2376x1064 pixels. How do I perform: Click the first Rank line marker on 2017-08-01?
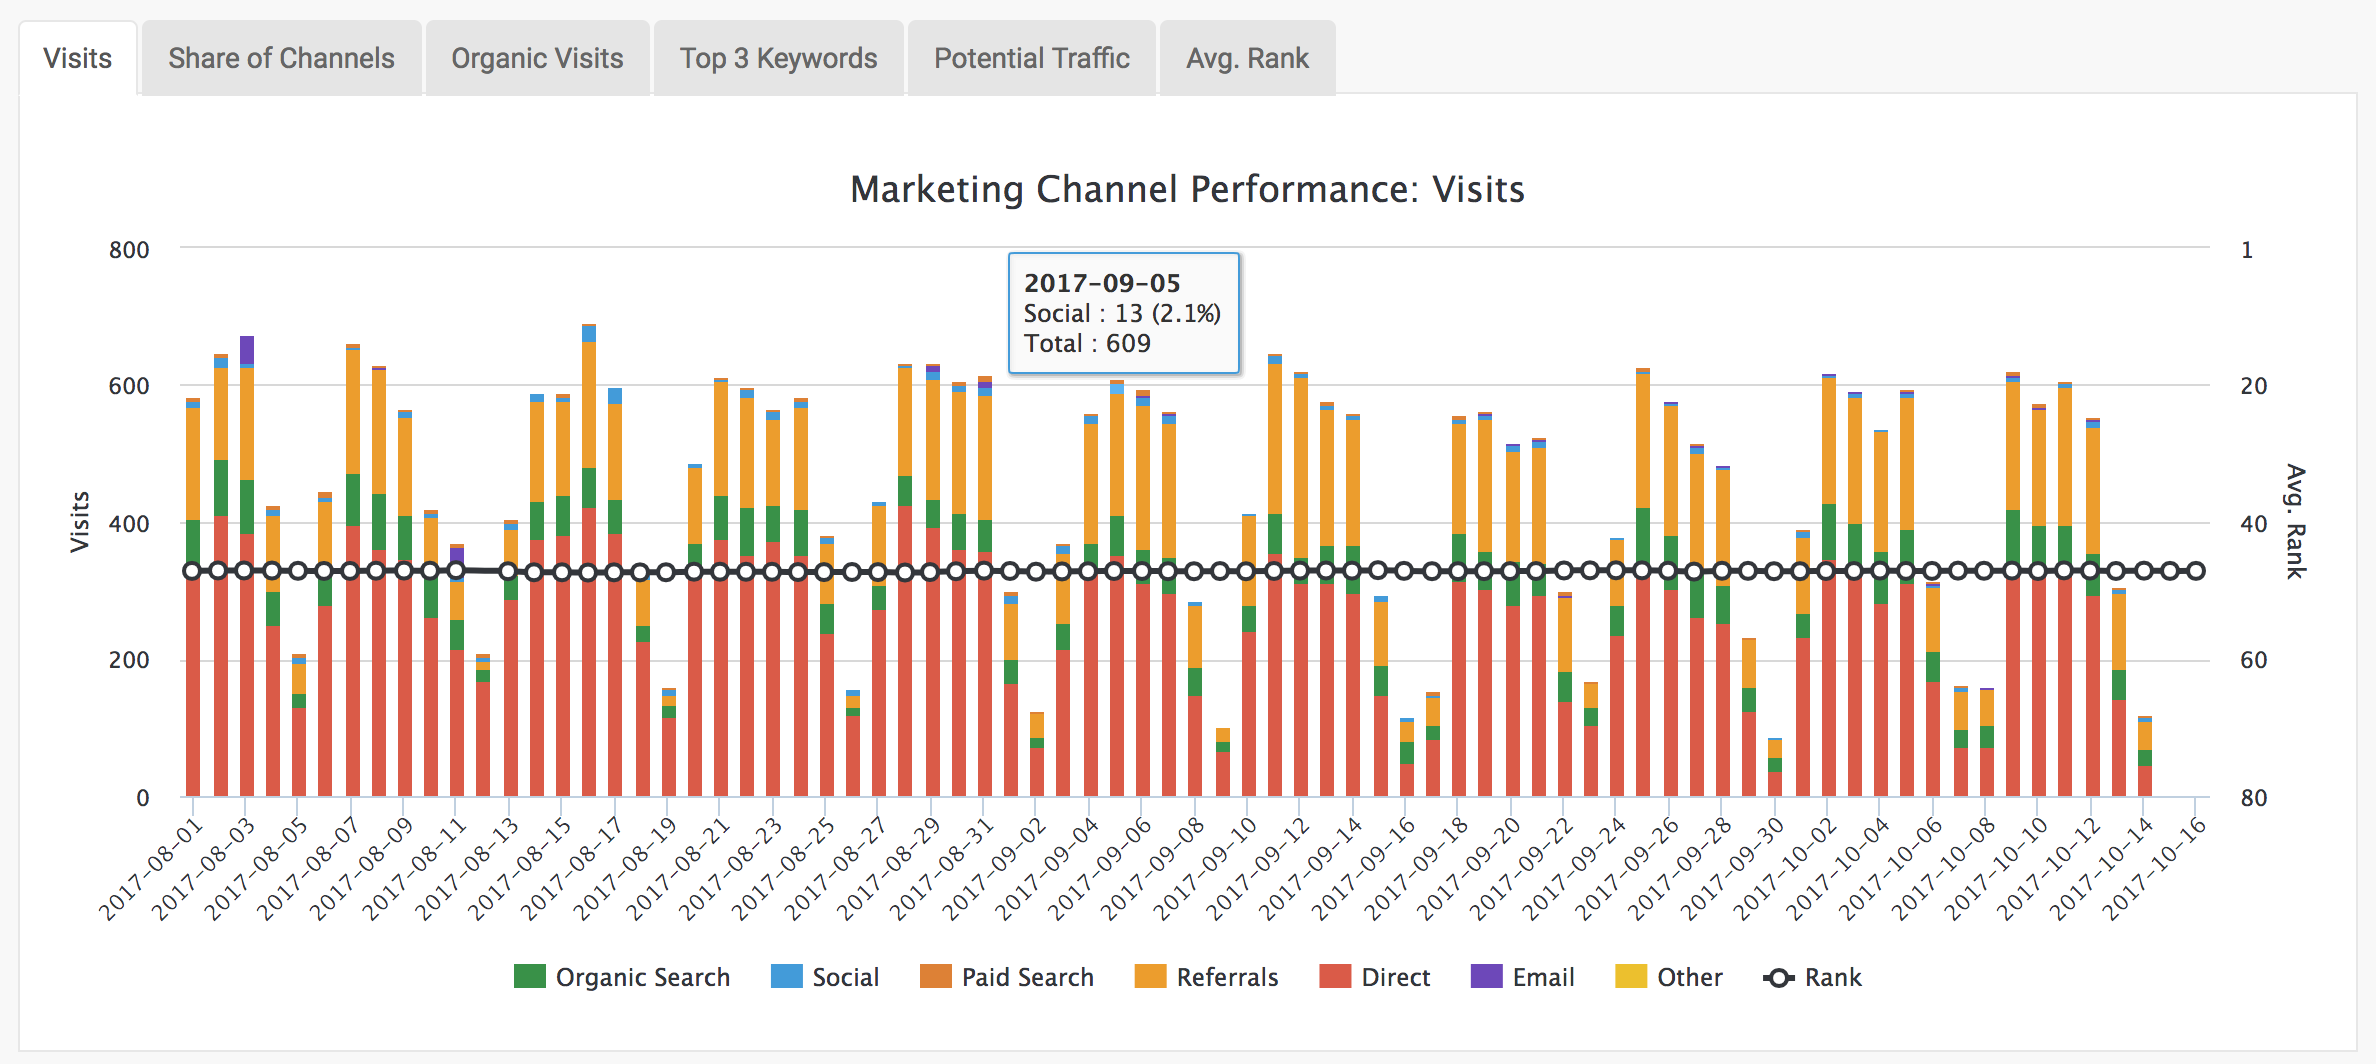pos(193,571)
